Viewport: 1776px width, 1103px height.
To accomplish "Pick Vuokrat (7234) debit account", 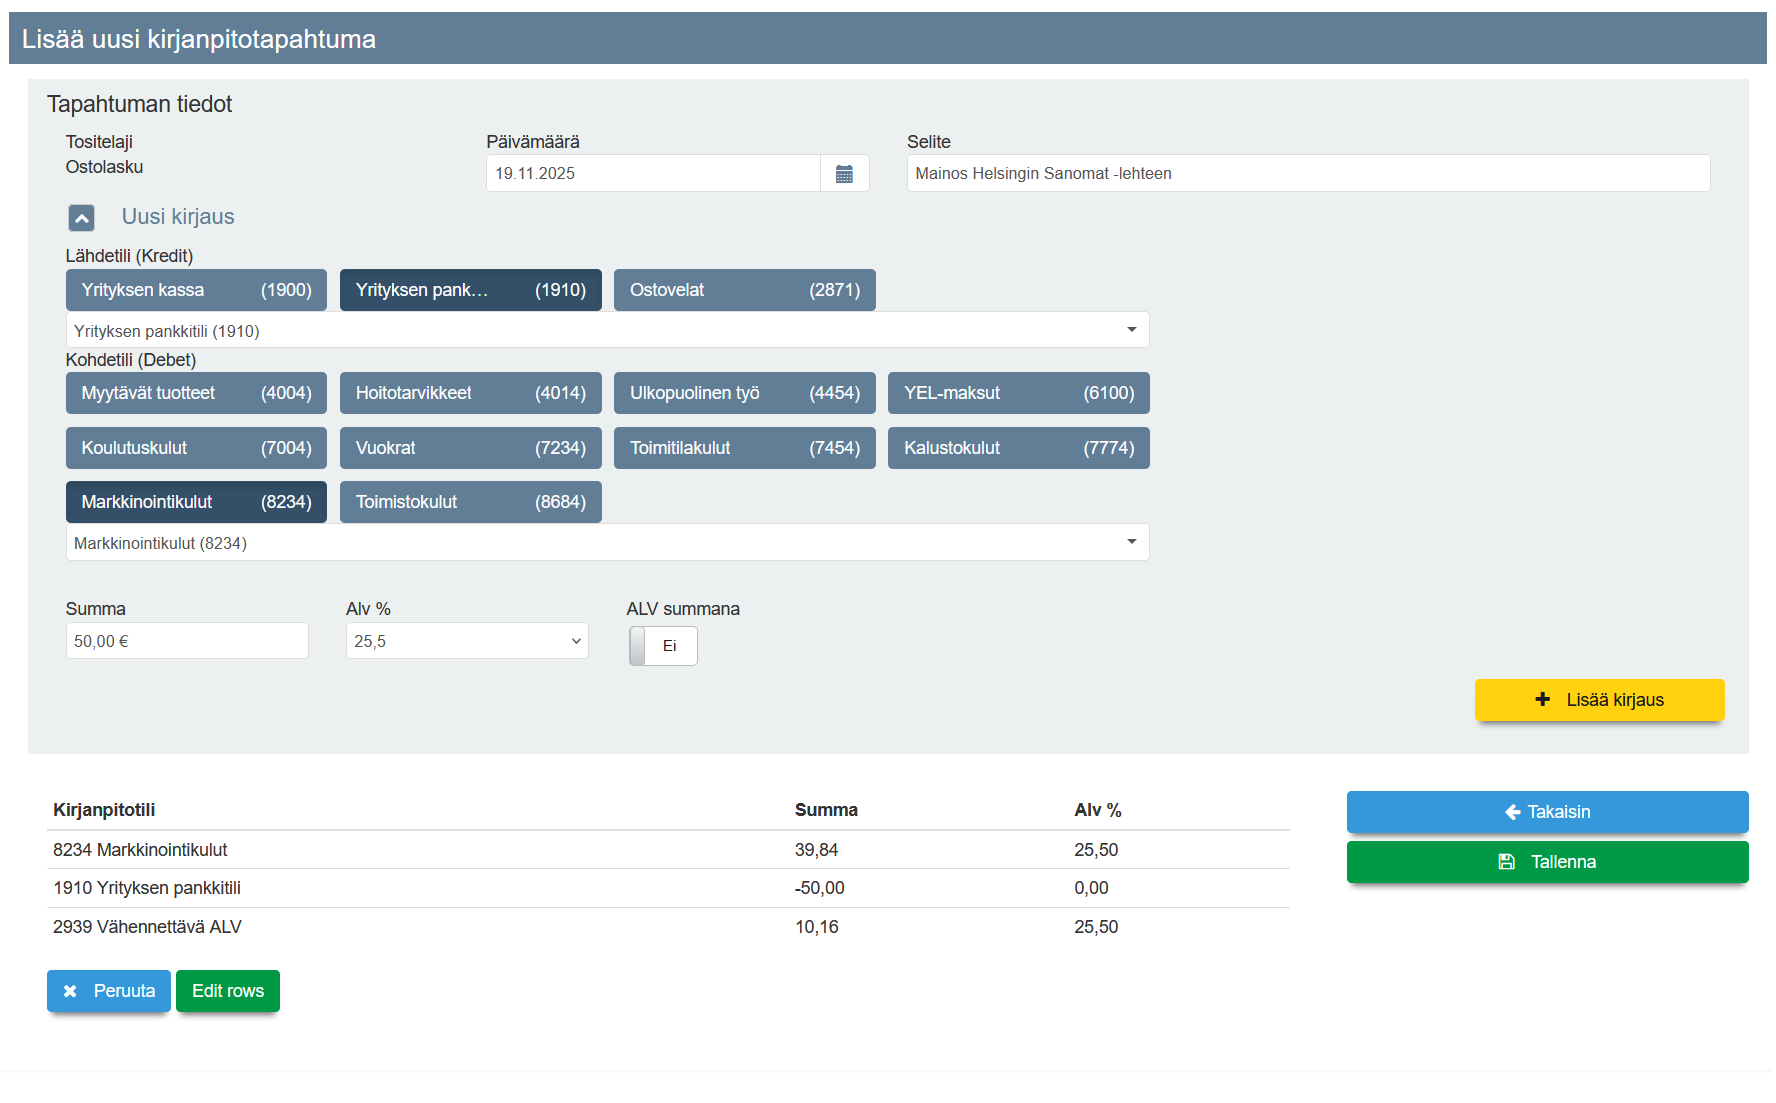I will [x=470, y=448].
